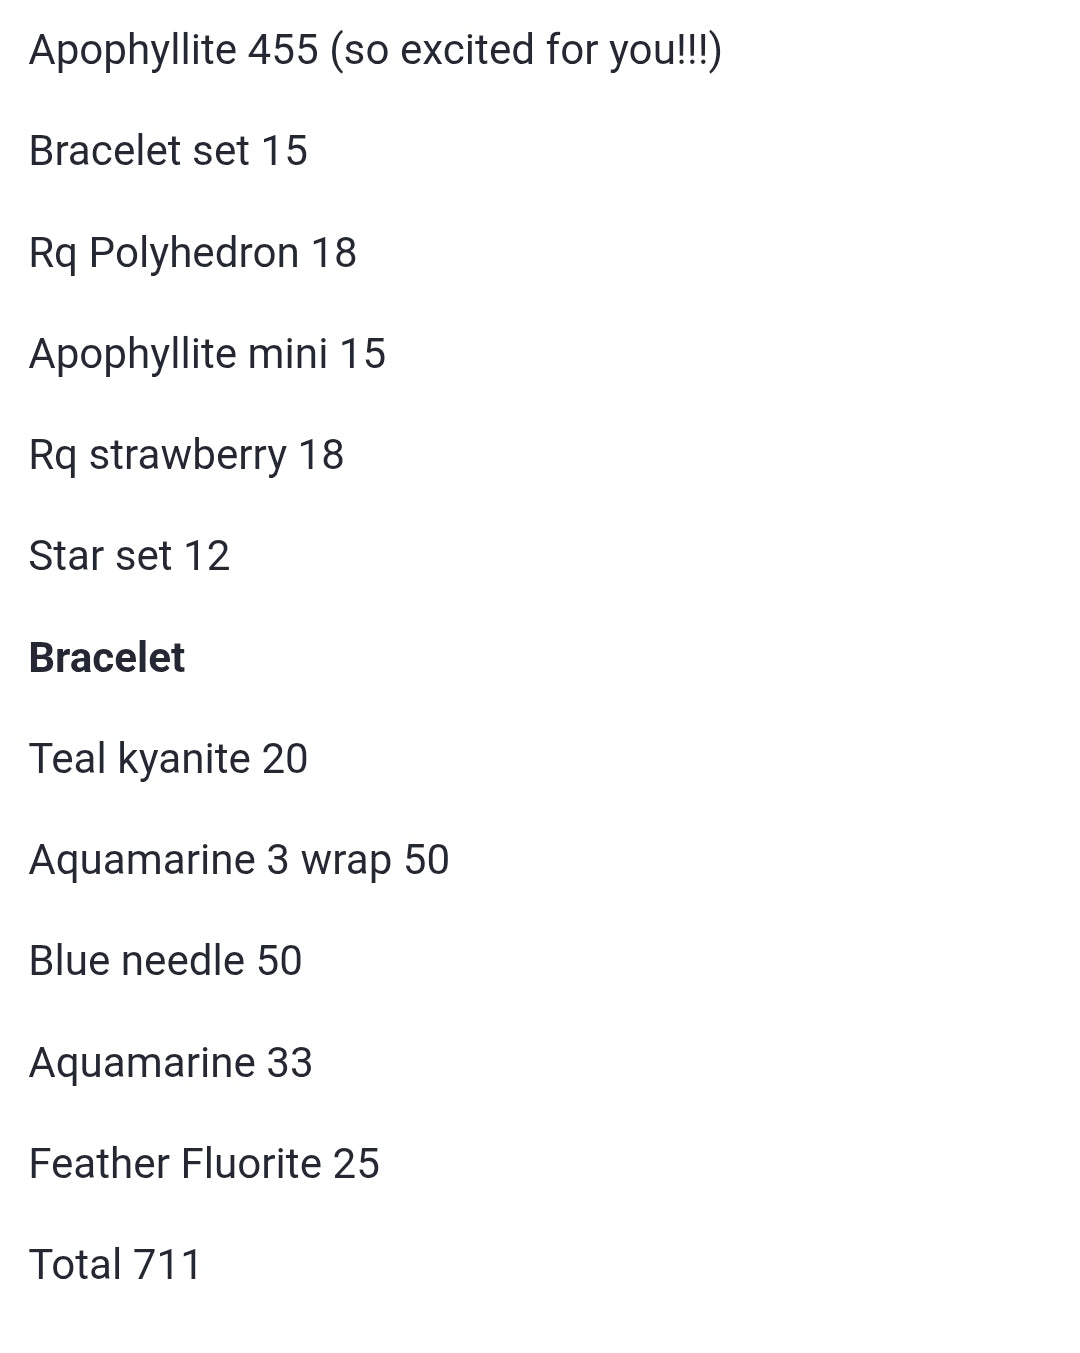Click the word kyanite

coord(184,759)
